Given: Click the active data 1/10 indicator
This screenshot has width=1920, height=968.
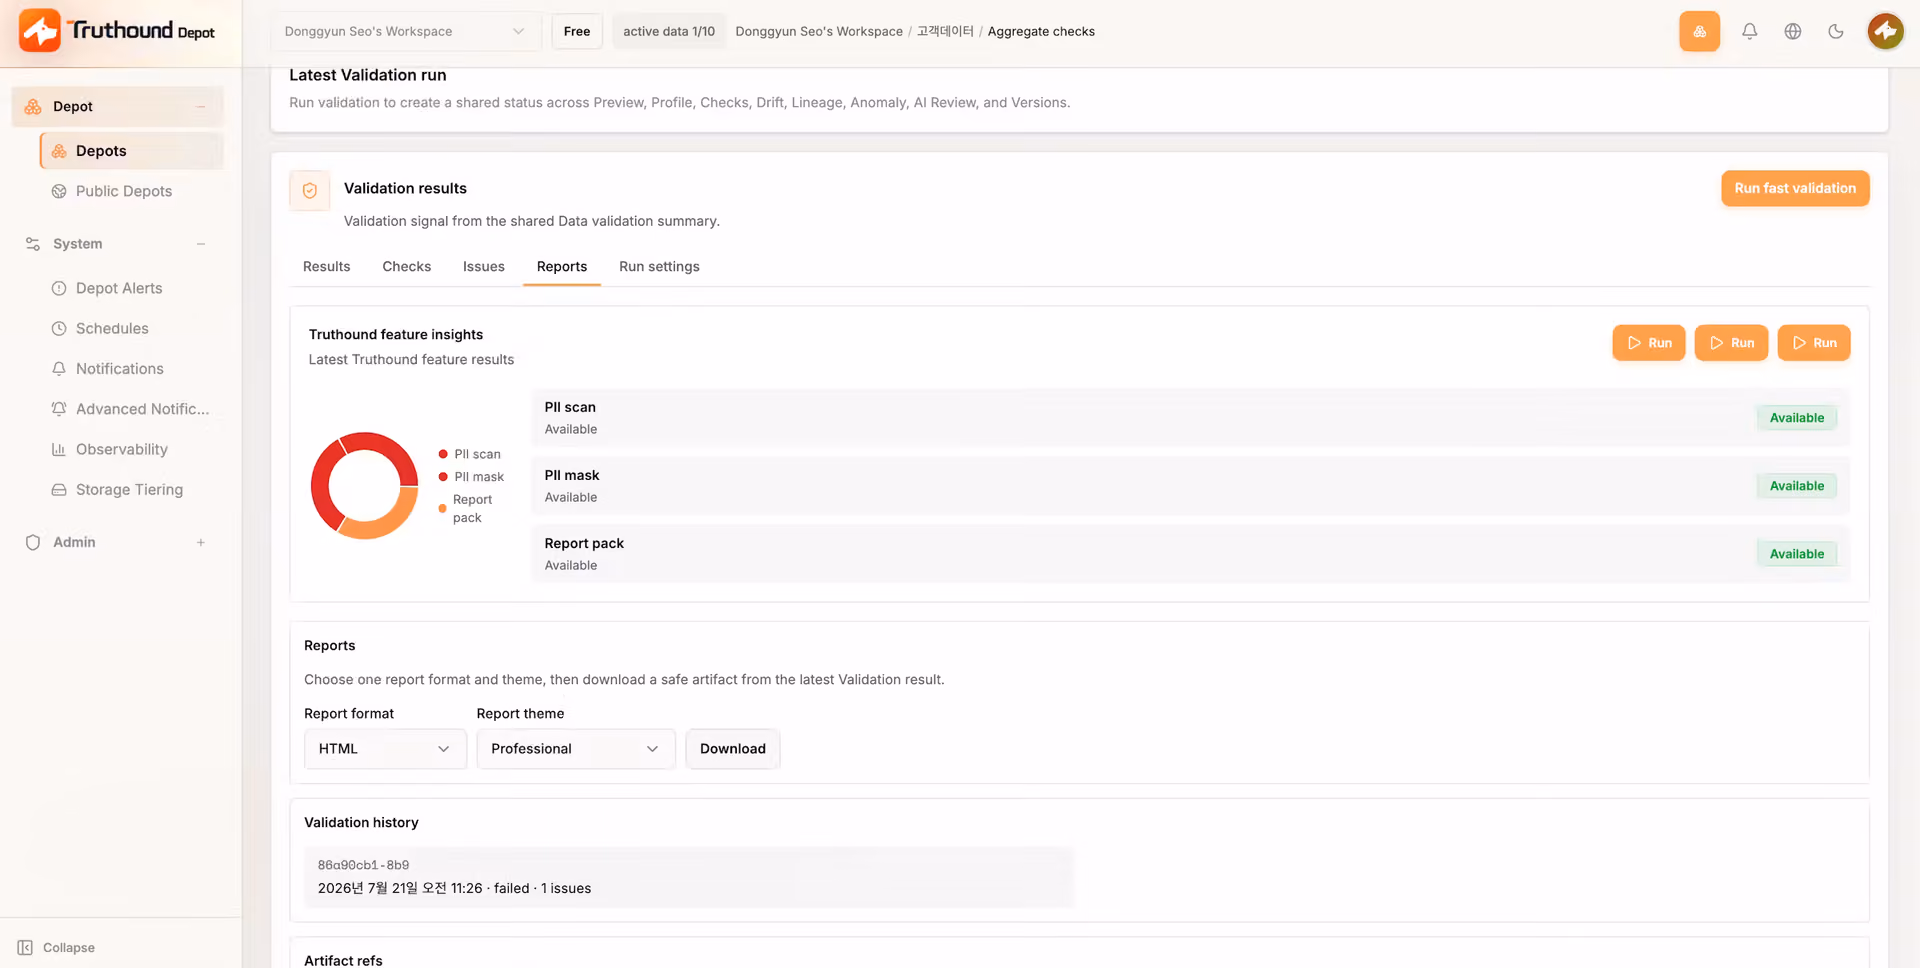Looking at the screenshot, I should click(x=669, y=31).
